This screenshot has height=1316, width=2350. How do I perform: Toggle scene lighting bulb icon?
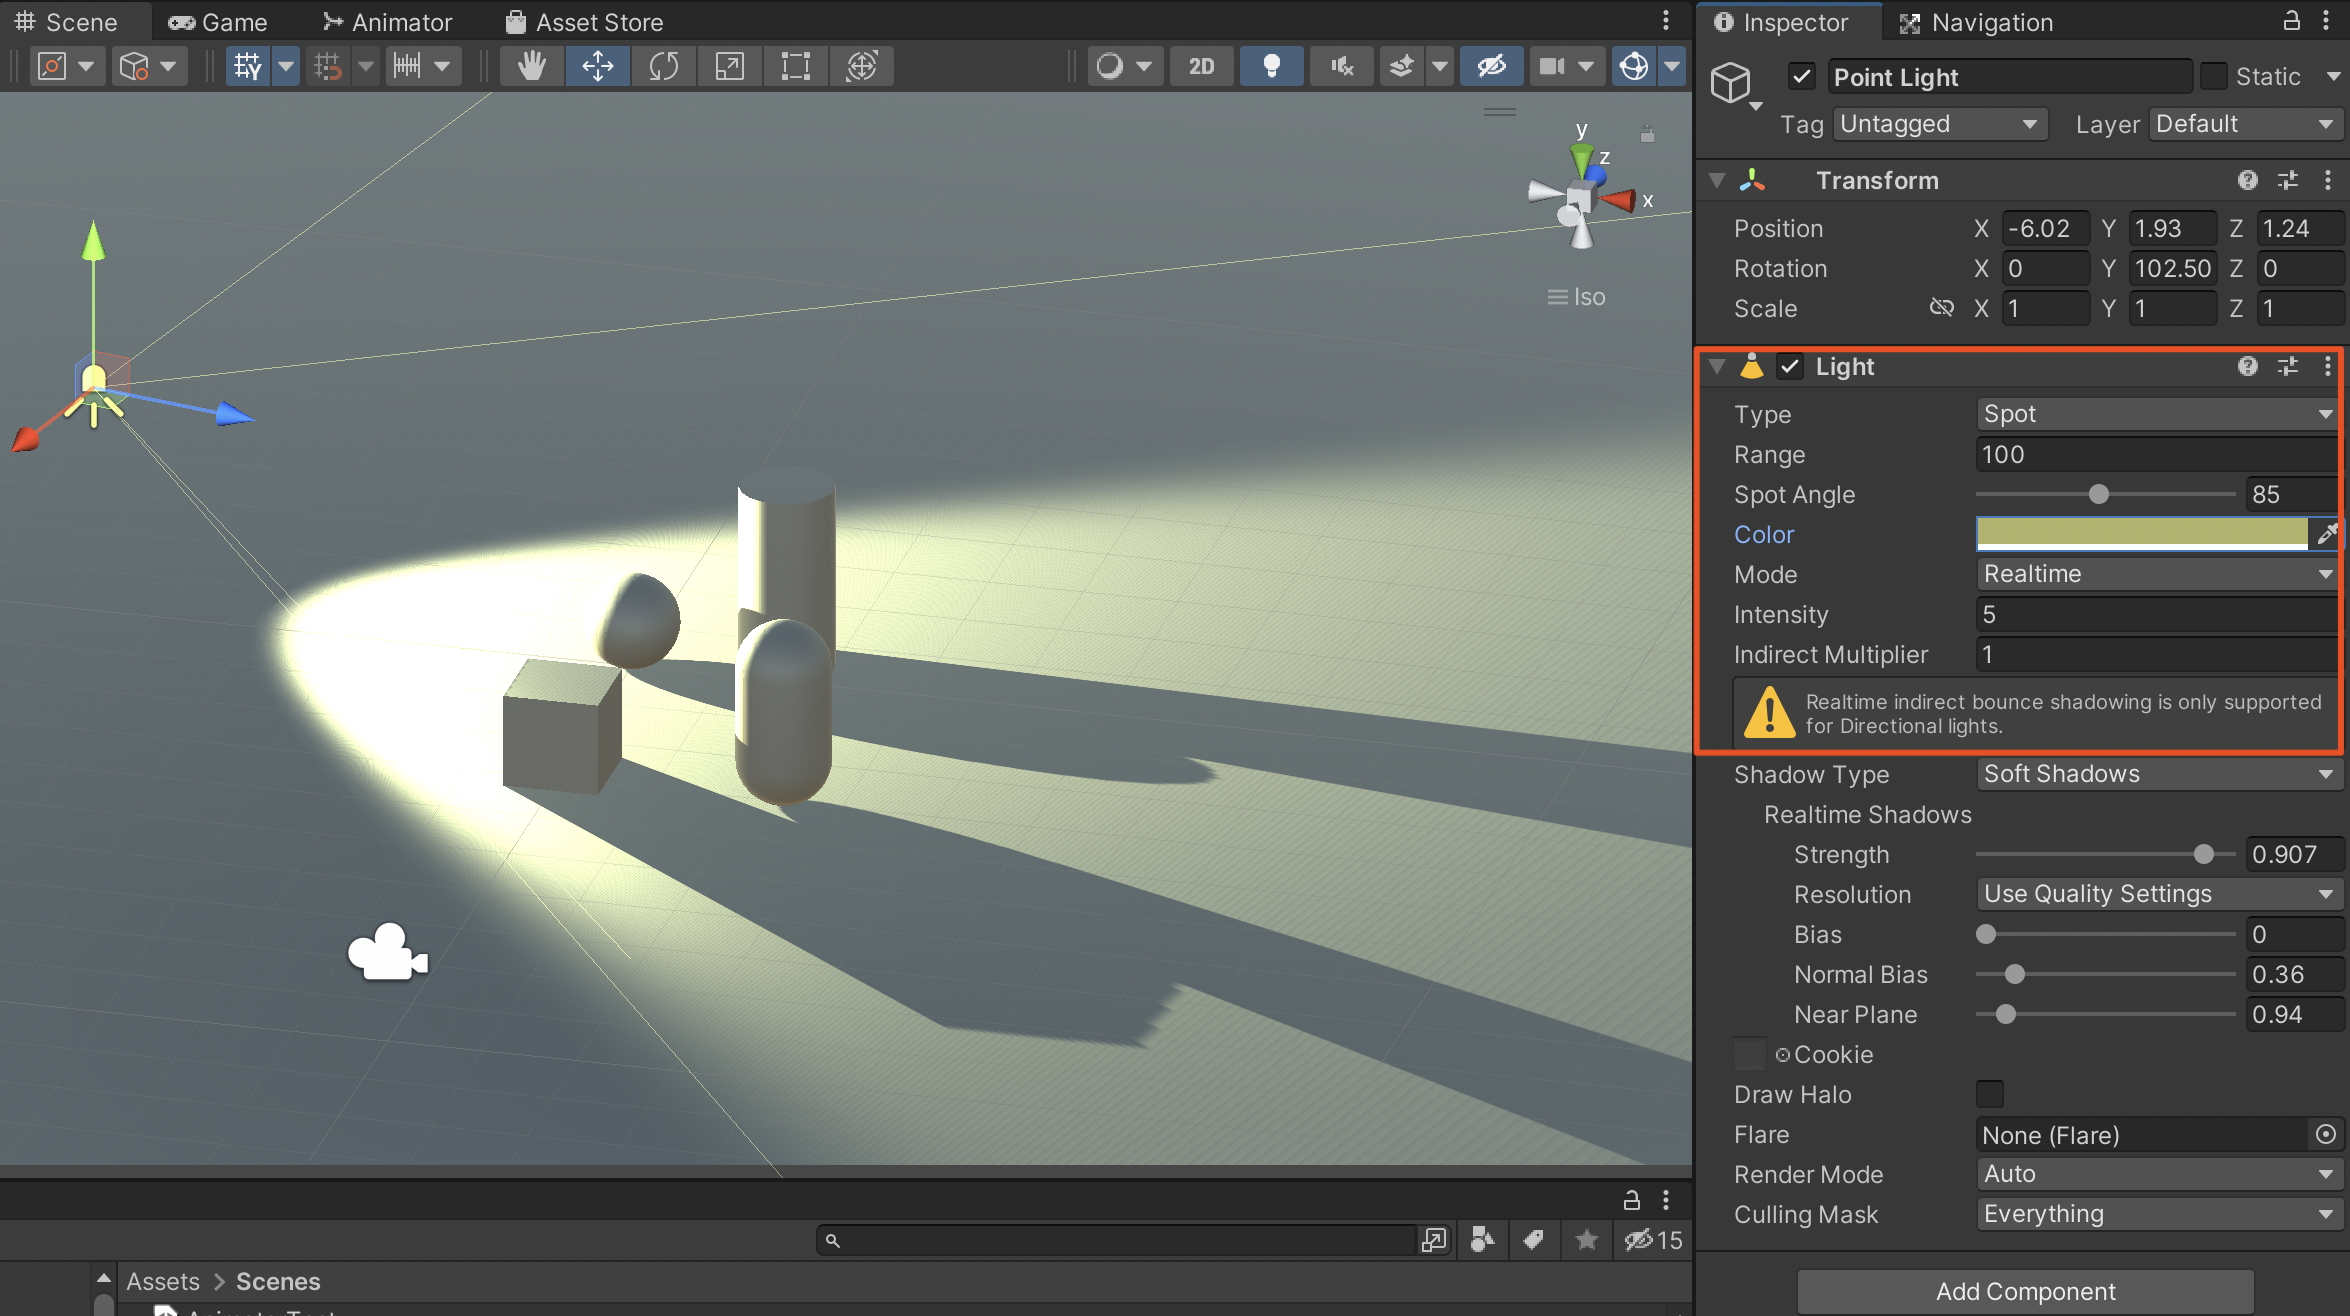(1271, 66)
